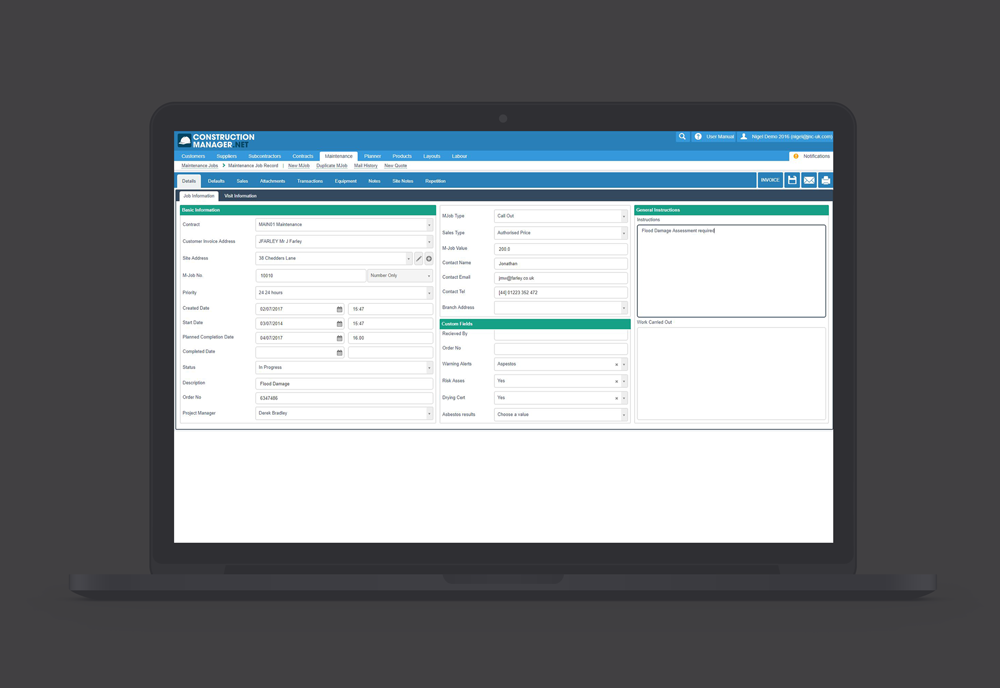Image resolution: width=1000 pixels, height=688 pixels.
Task: Open the Asbestos results dropdown
Action: 623,415
